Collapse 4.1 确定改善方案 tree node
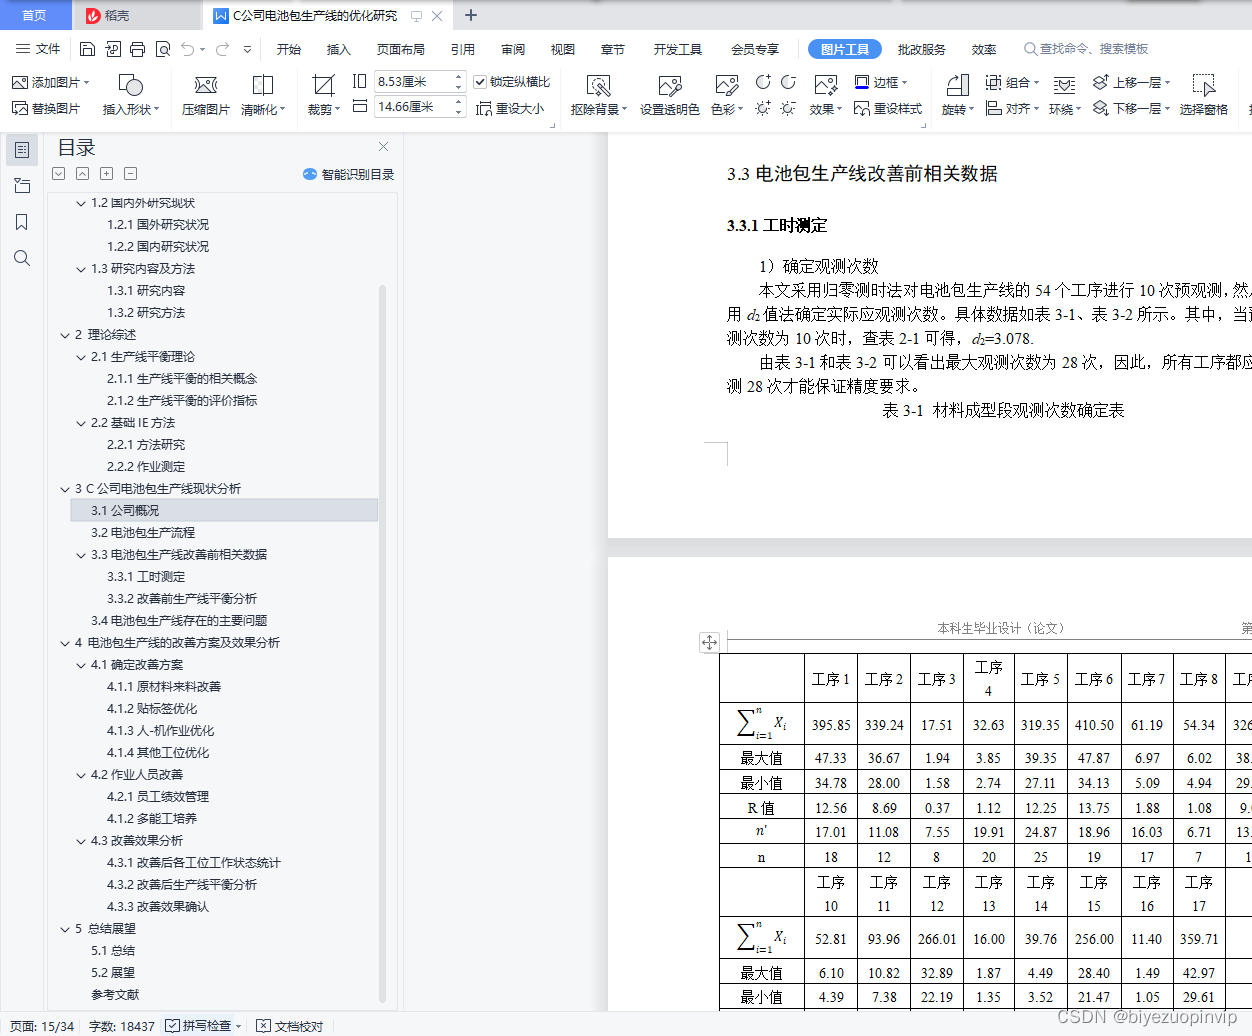This screenshot has height=1036, width=1252. 81,665
